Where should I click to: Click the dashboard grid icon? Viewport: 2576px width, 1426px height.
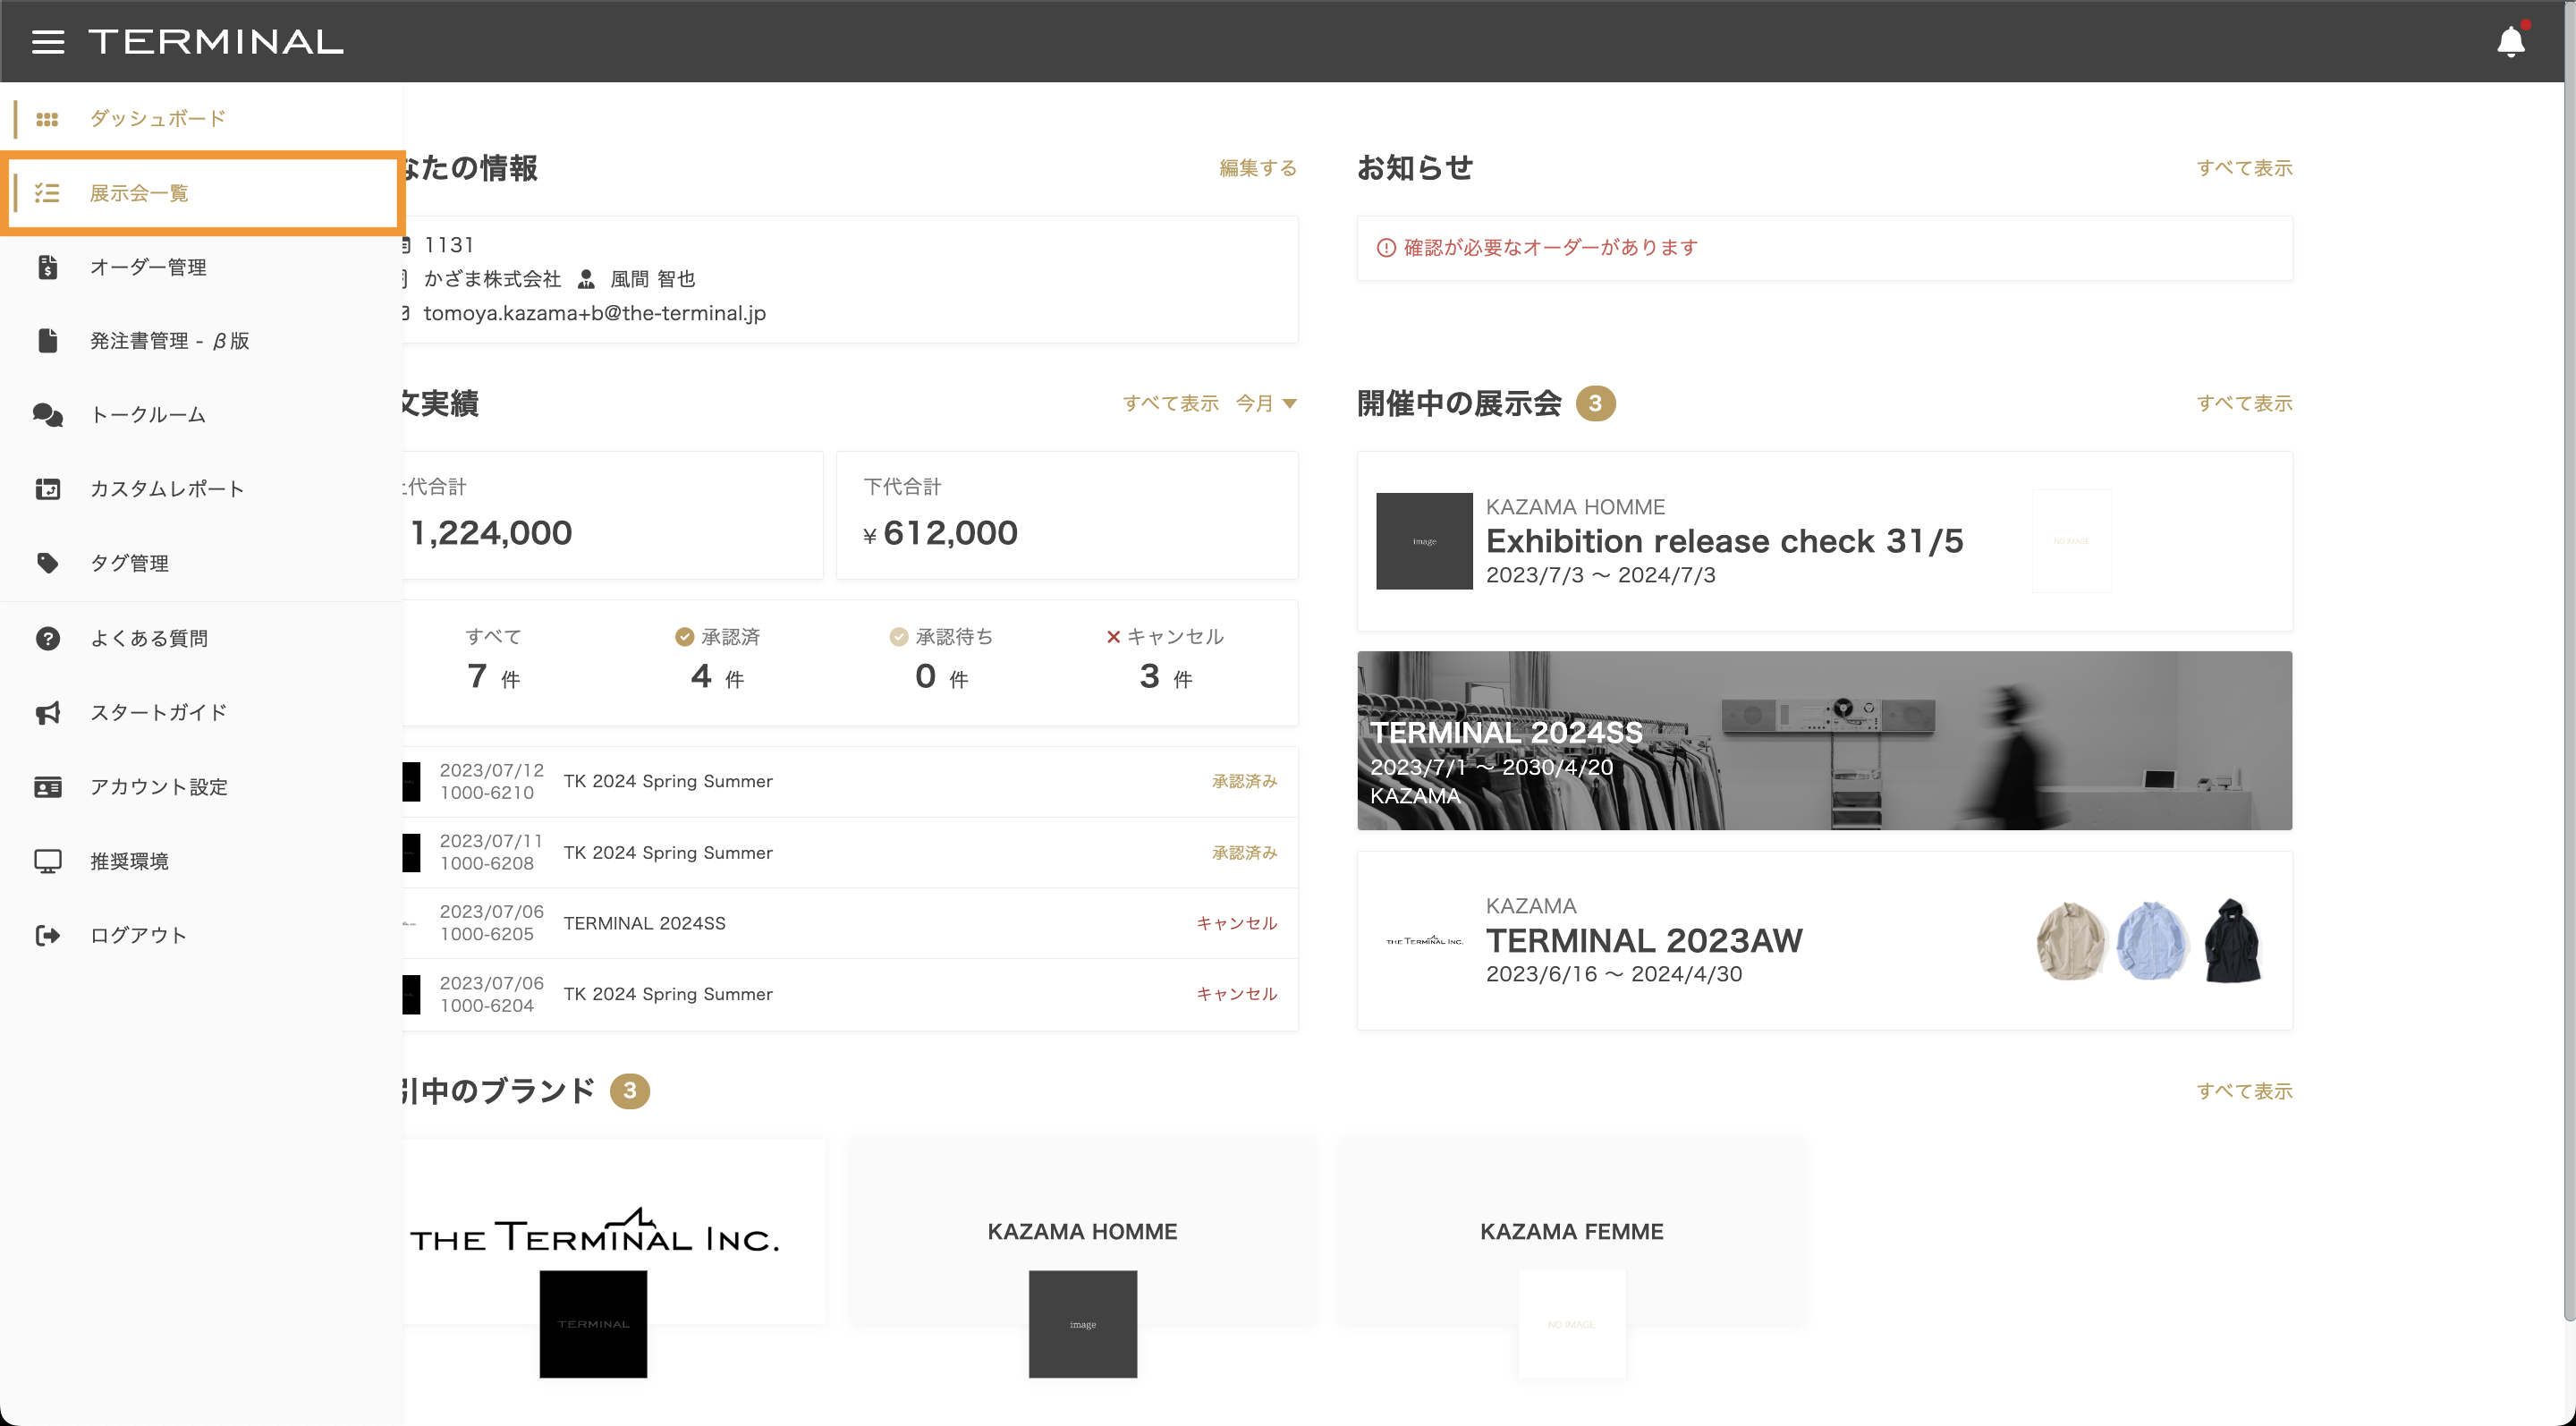tap(47, 119)
